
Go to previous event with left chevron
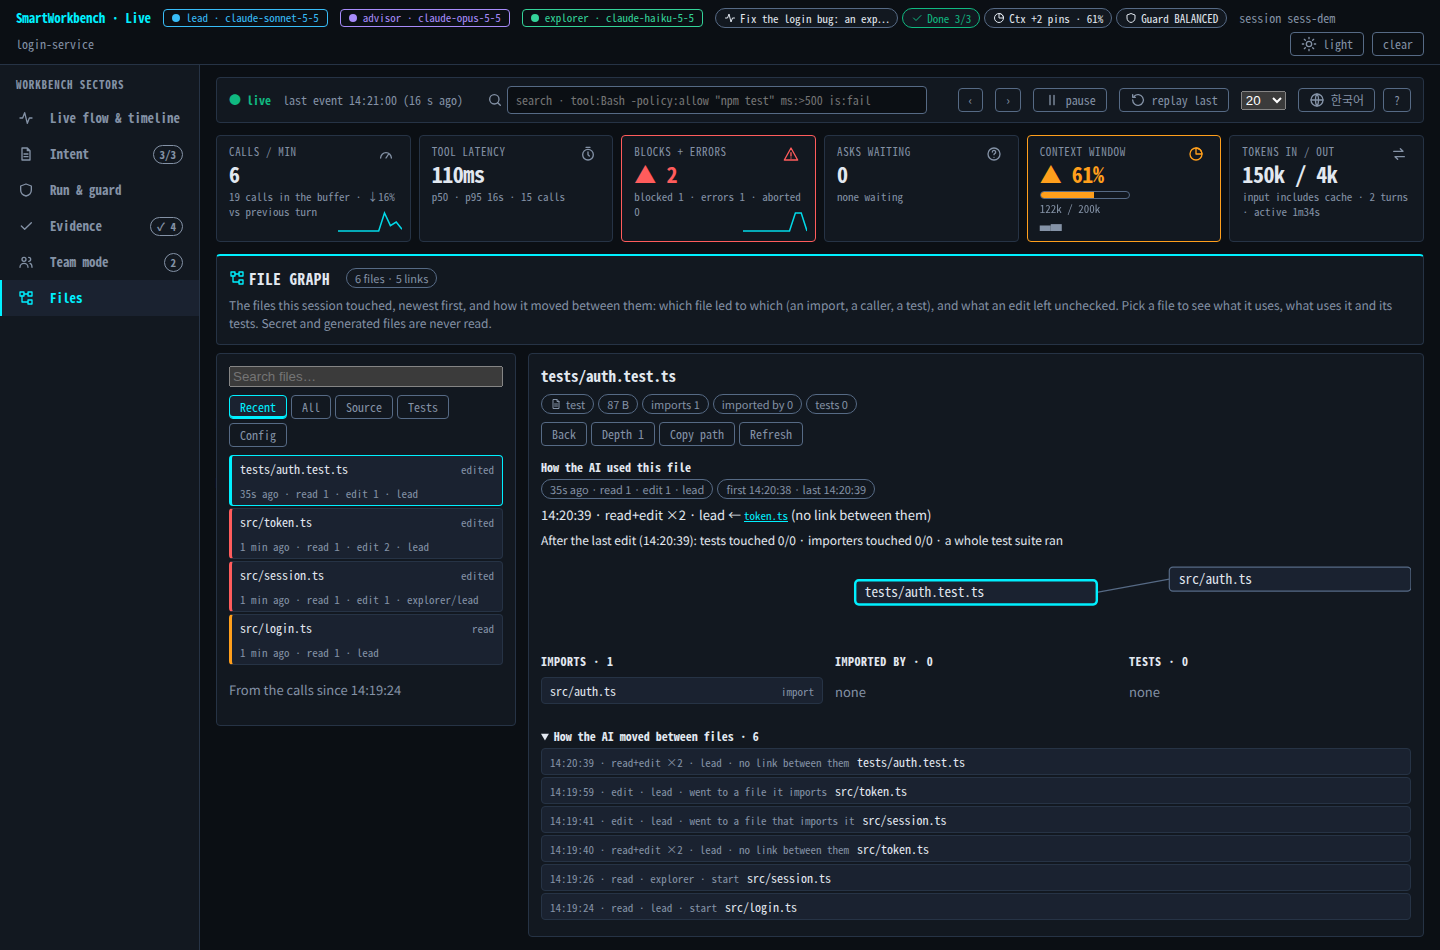pyautogui.click(x=970, y=100)
